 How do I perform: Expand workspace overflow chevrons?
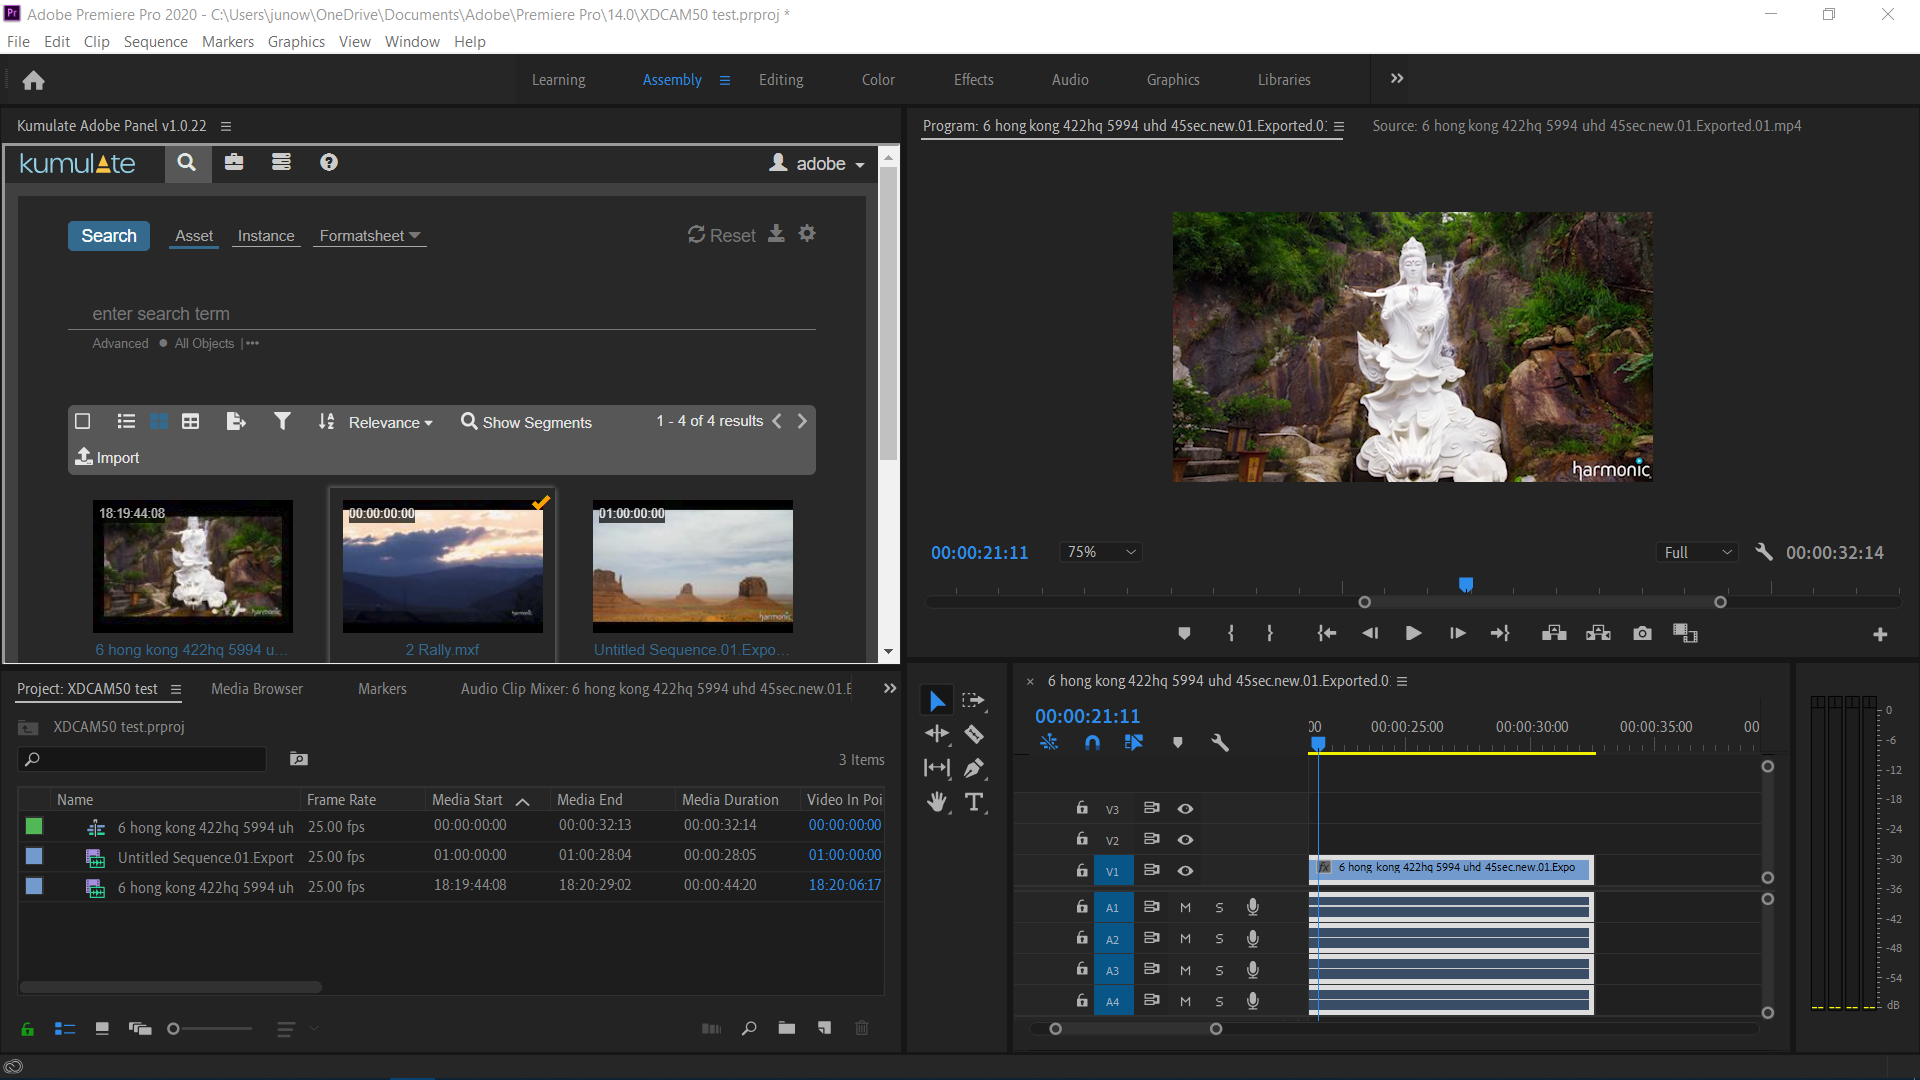point(1397,79)
